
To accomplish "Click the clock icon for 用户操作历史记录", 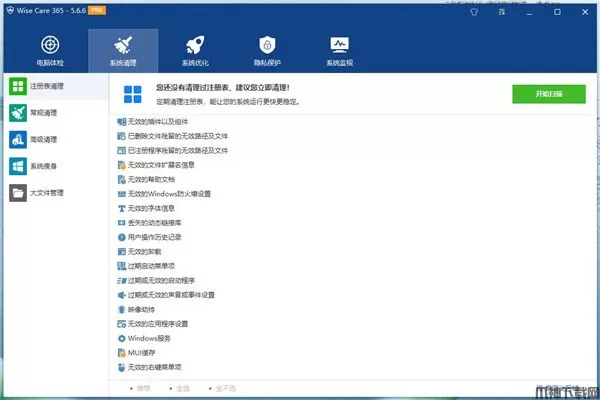I will [121, 237].
